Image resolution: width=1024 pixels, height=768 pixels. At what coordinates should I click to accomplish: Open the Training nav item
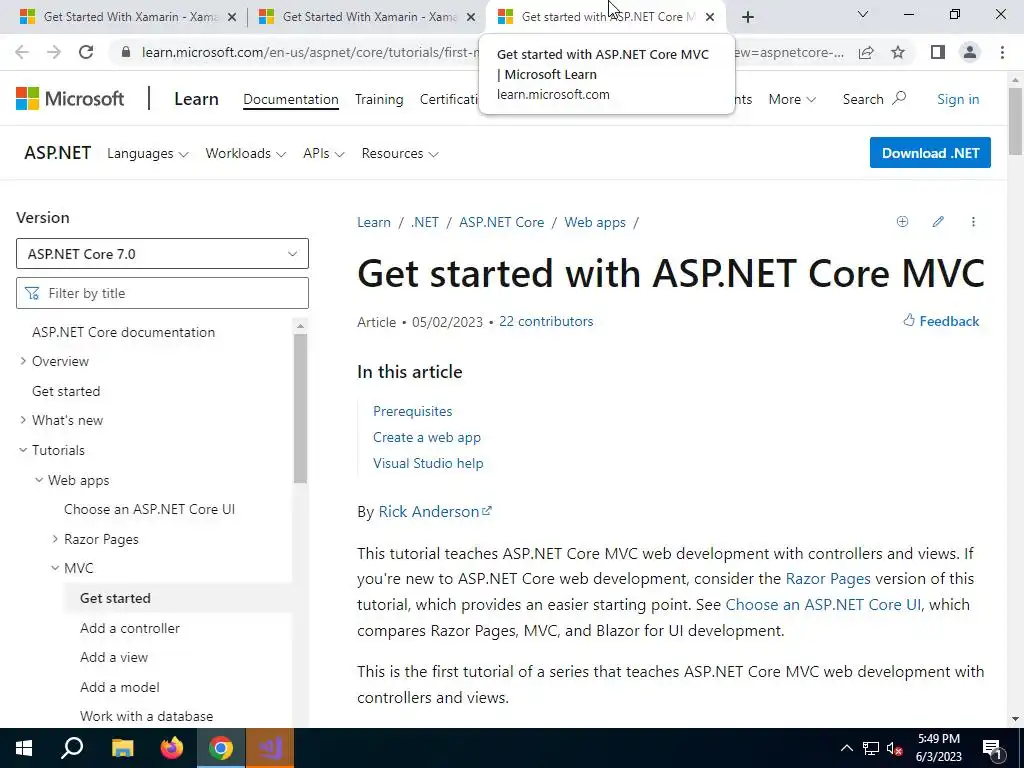tap(379, 99)
